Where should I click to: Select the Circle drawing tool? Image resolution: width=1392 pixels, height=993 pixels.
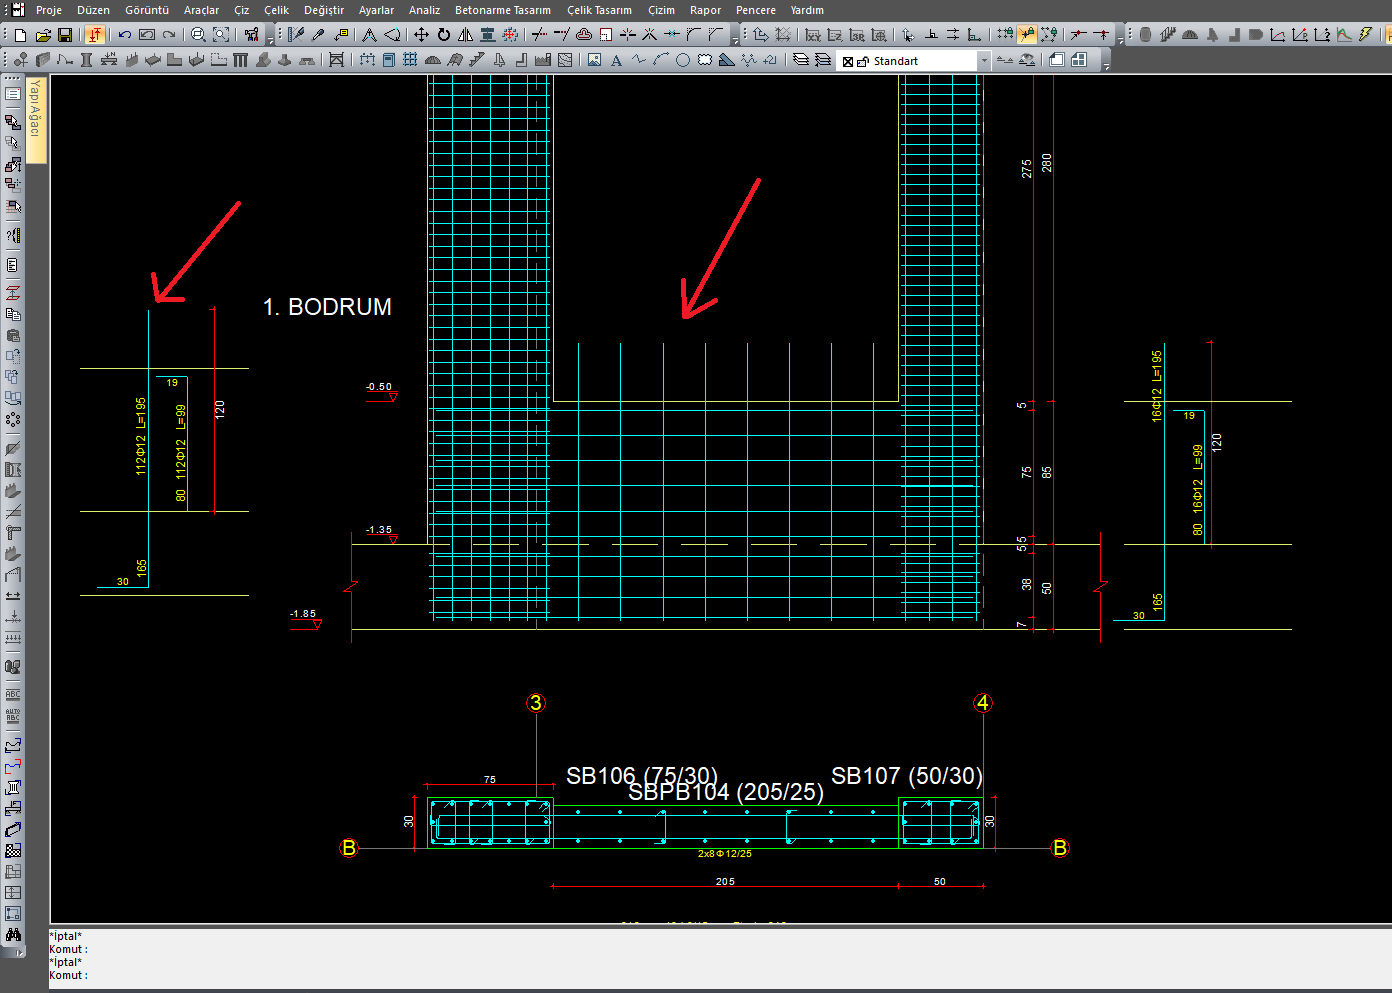coord(682,60)
